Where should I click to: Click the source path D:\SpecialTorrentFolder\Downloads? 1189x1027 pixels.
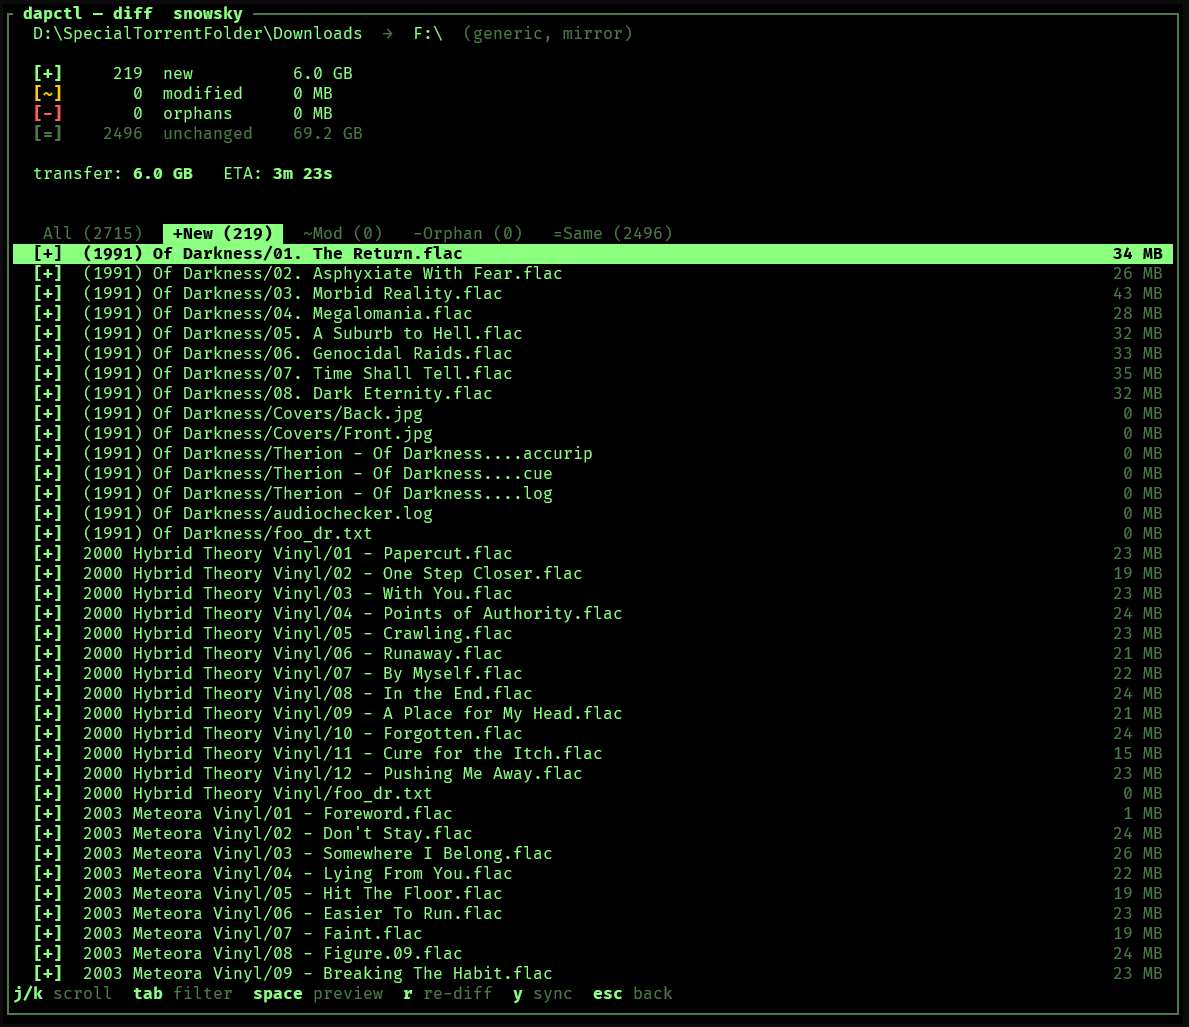pyautogui.click(x=198, y=34)
